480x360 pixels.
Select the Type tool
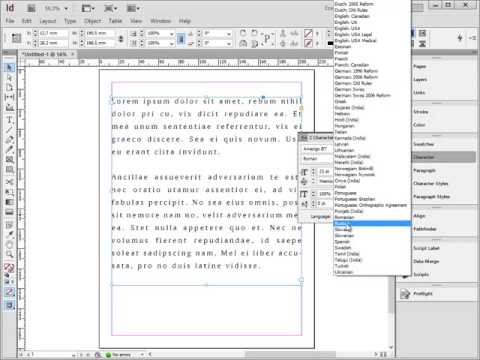coord(9,120)
